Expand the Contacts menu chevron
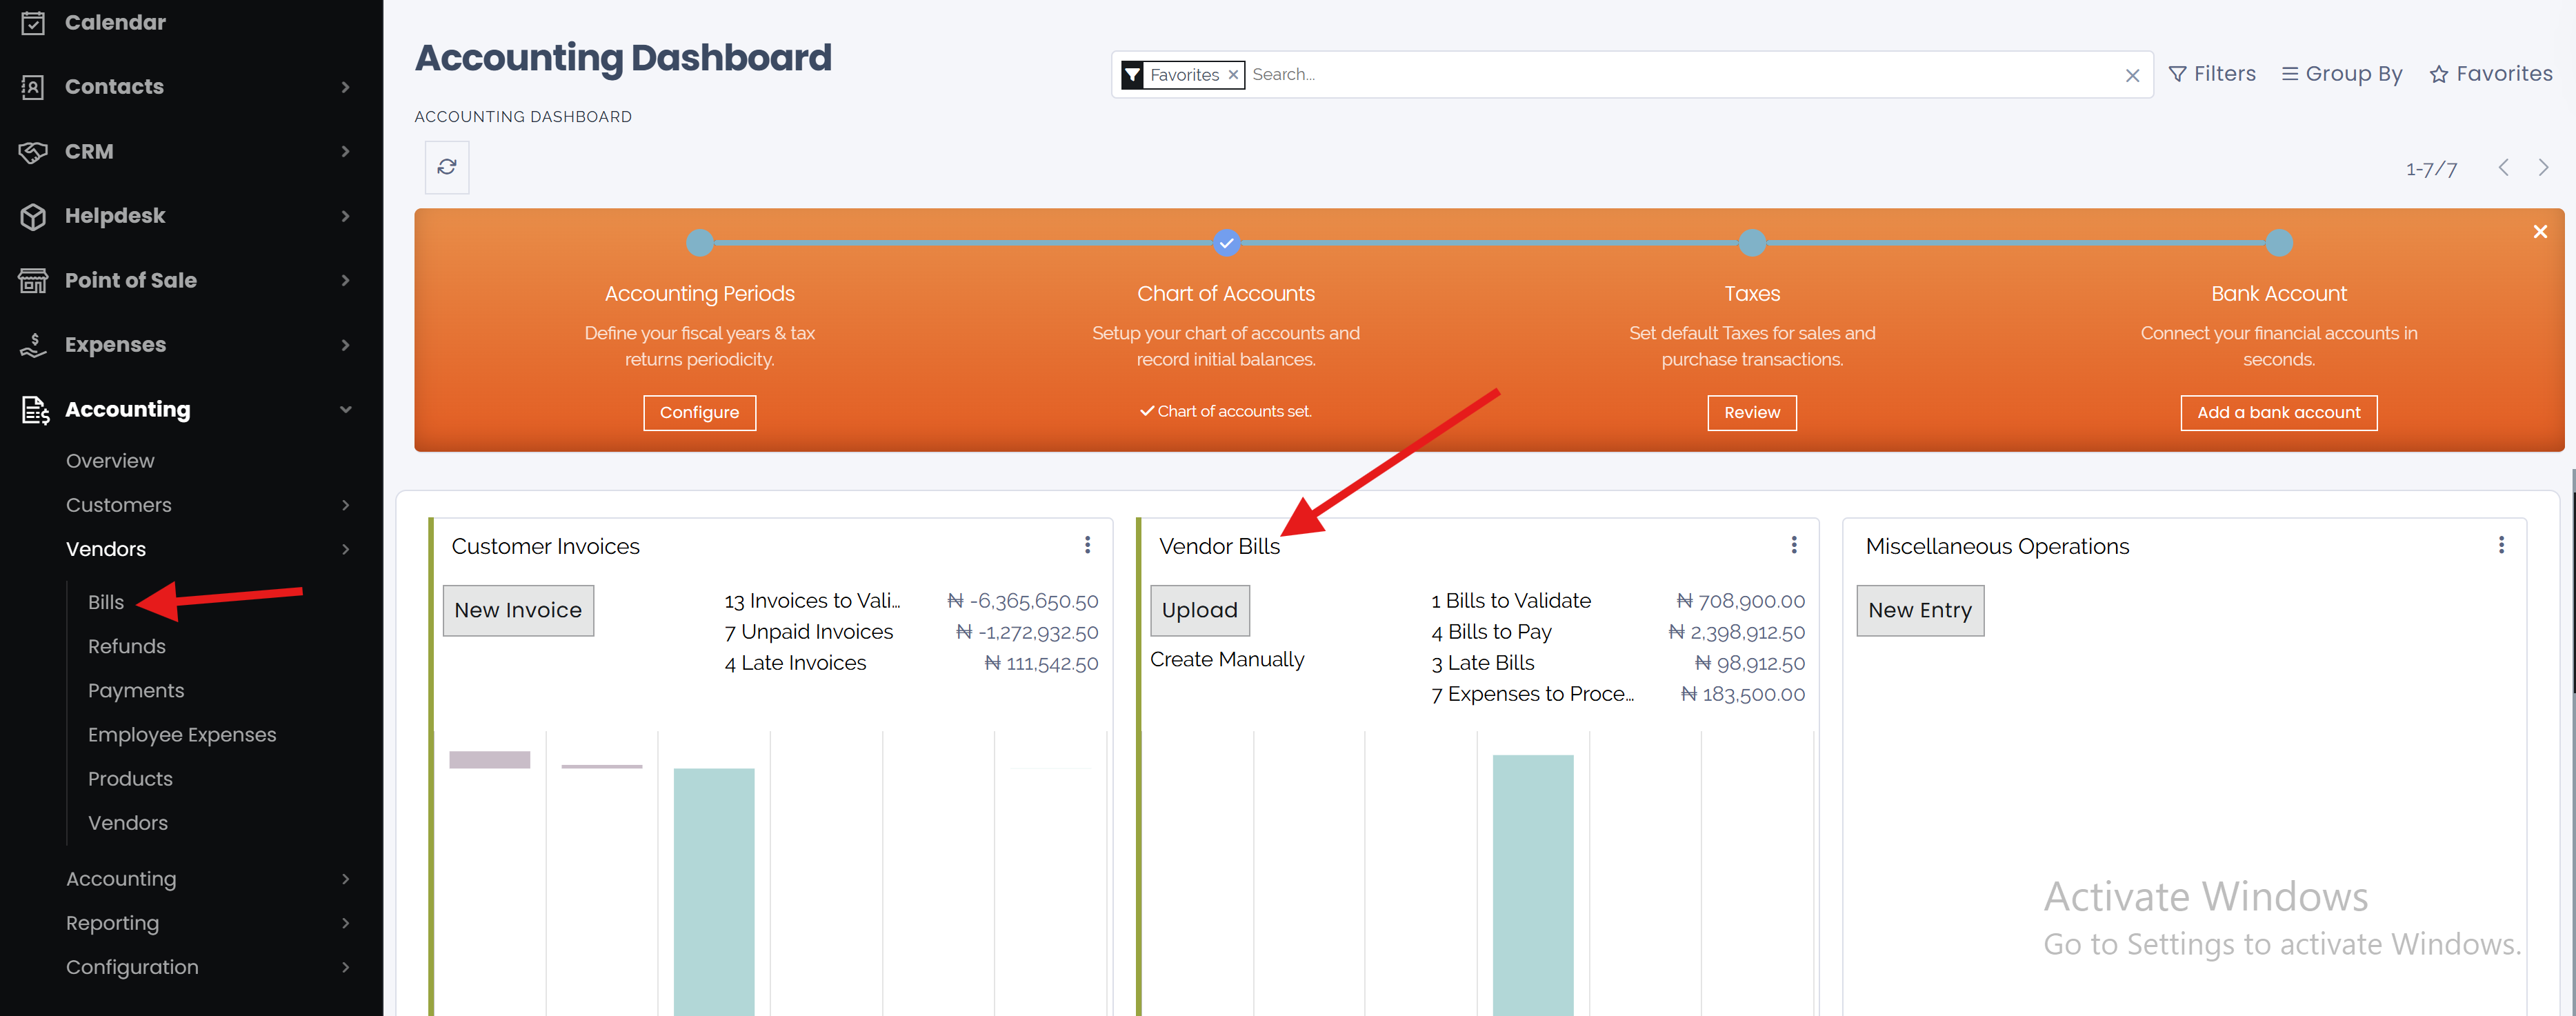The height and width of the screenshot is (1016, 2576). click(x=346, y=87)
